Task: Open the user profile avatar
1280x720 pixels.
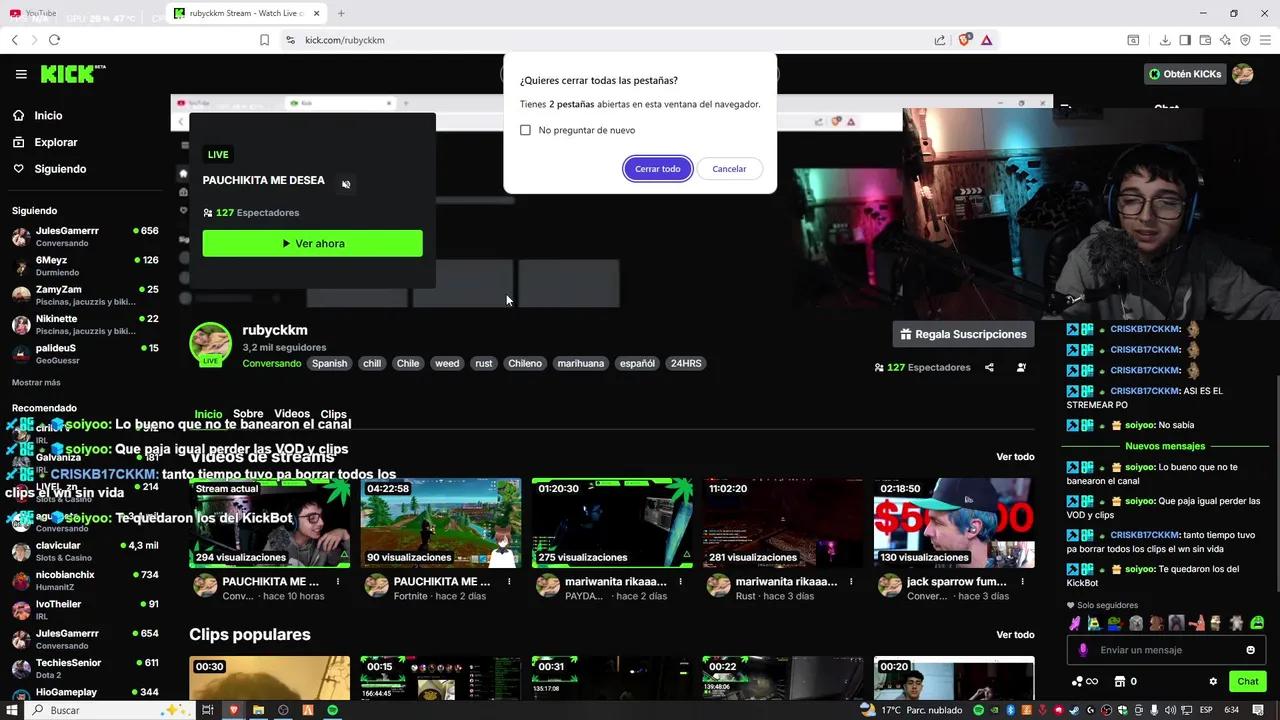Action: pos(1243,74)
